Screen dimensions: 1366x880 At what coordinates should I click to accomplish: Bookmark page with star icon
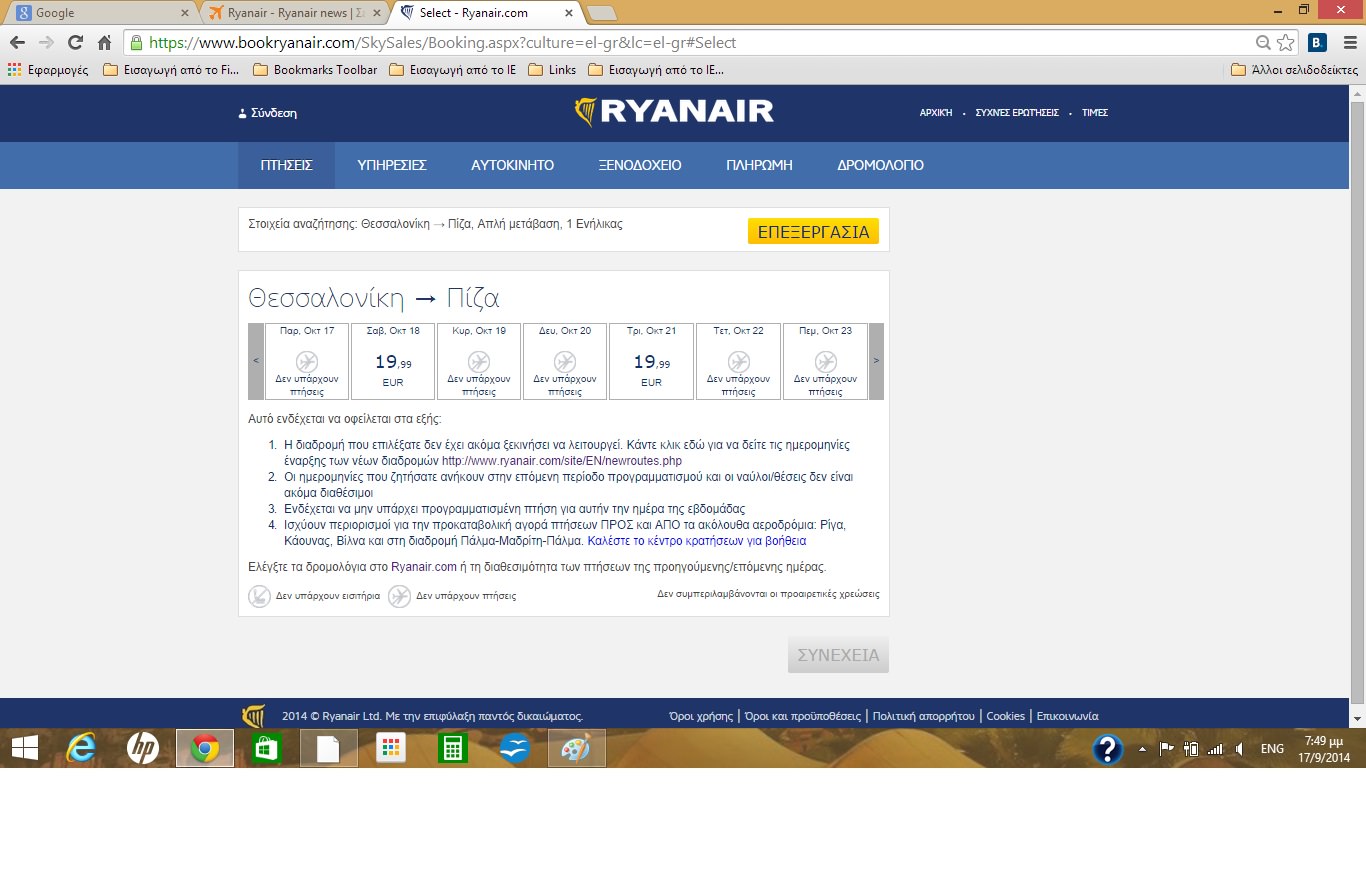1286,43
